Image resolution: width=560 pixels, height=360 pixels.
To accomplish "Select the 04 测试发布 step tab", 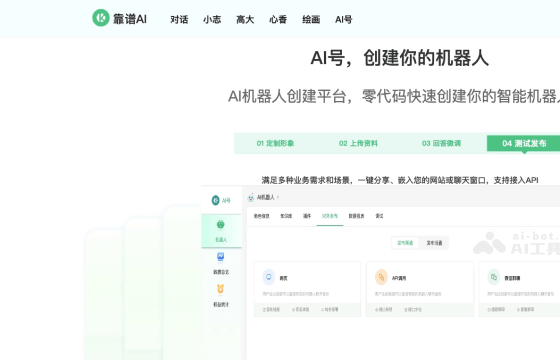I will click(x=524, y=143).
